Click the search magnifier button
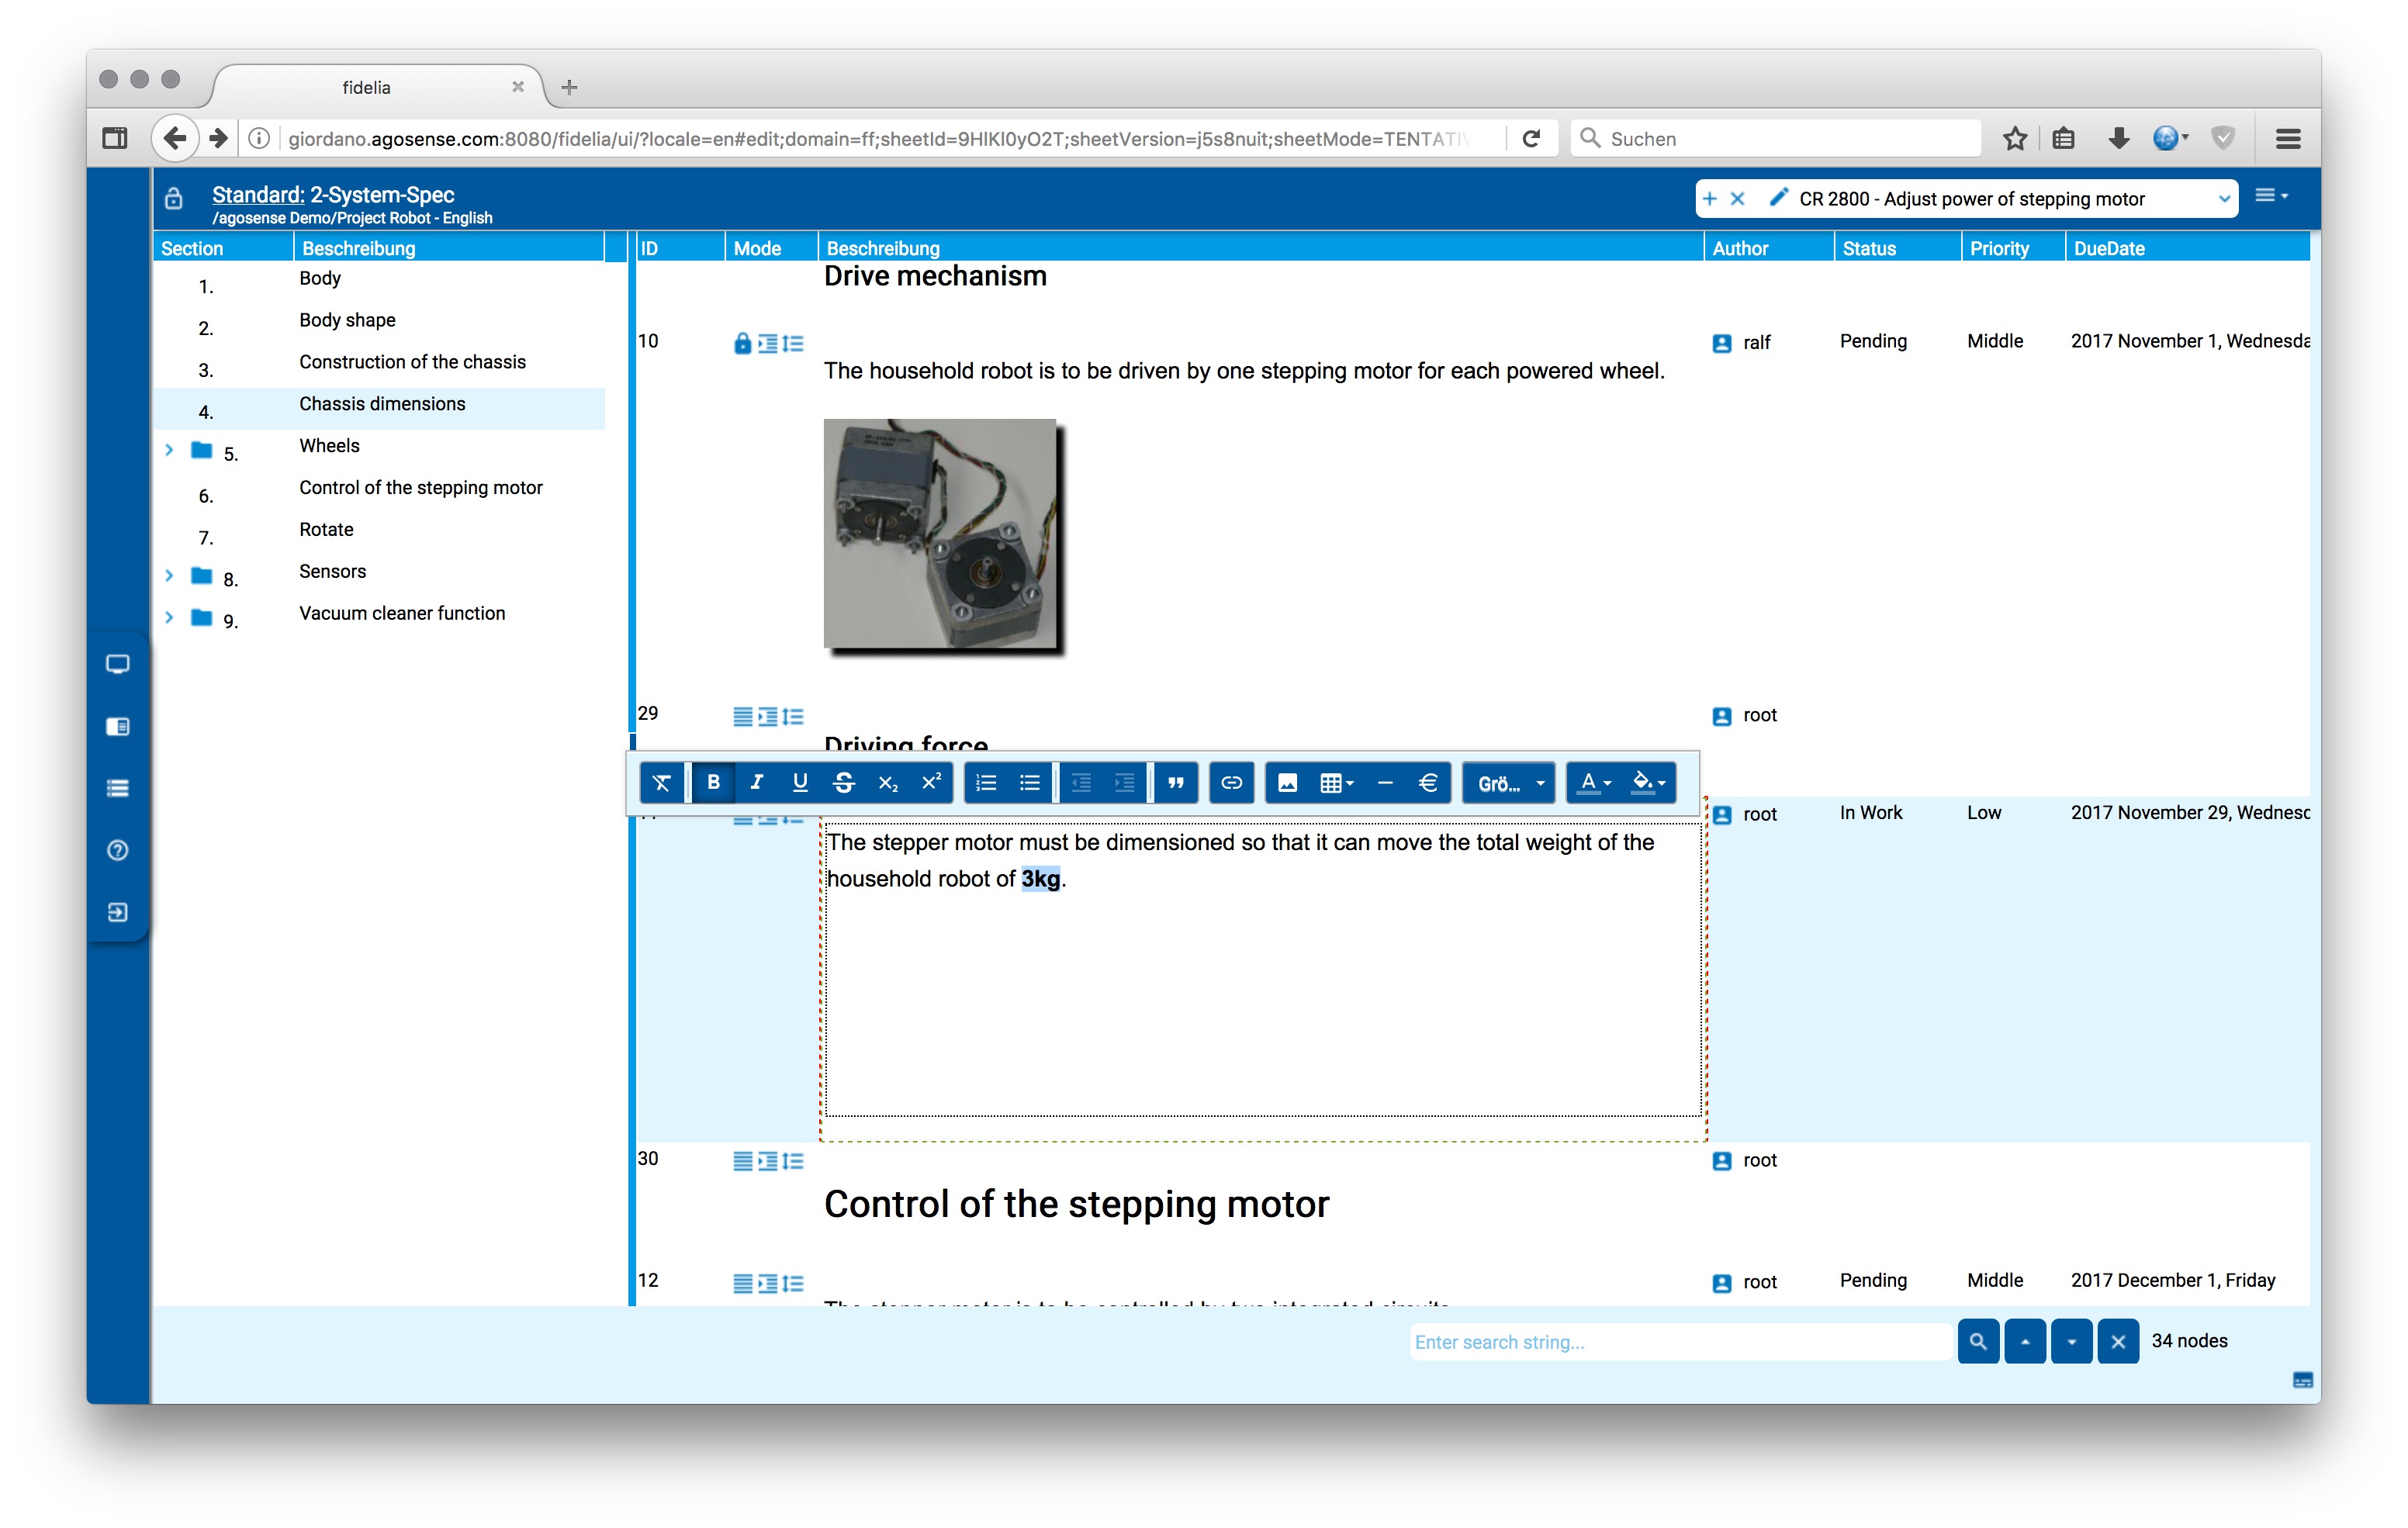The width and height of the screenshot is (2408, 1528). pyautogui.click(x=1977, y=1342)
